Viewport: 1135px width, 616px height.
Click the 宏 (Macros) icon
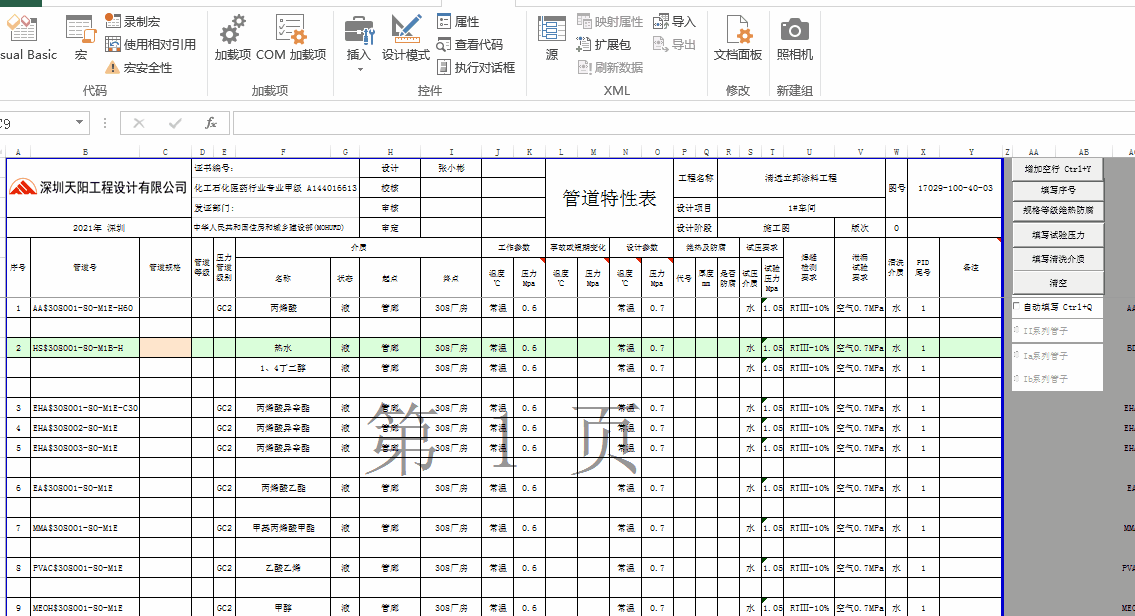click(80, 38)
